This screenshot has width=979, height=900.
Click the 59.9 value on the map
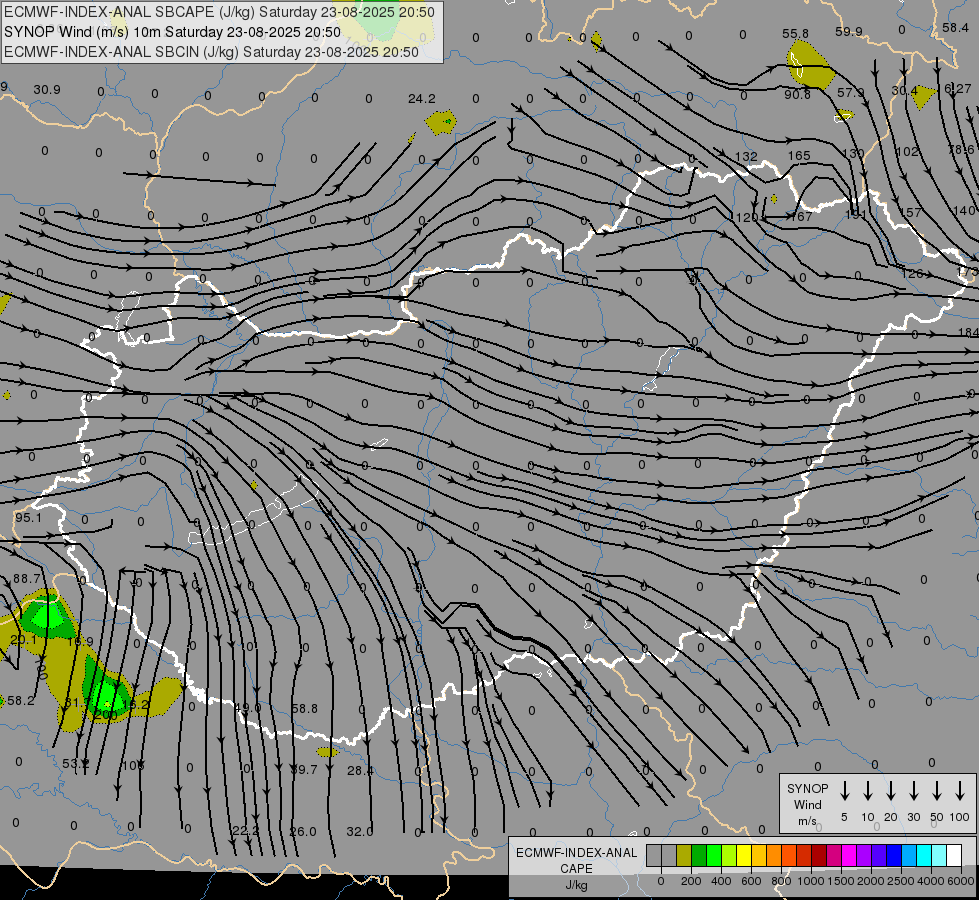click(x=849, y=31)
